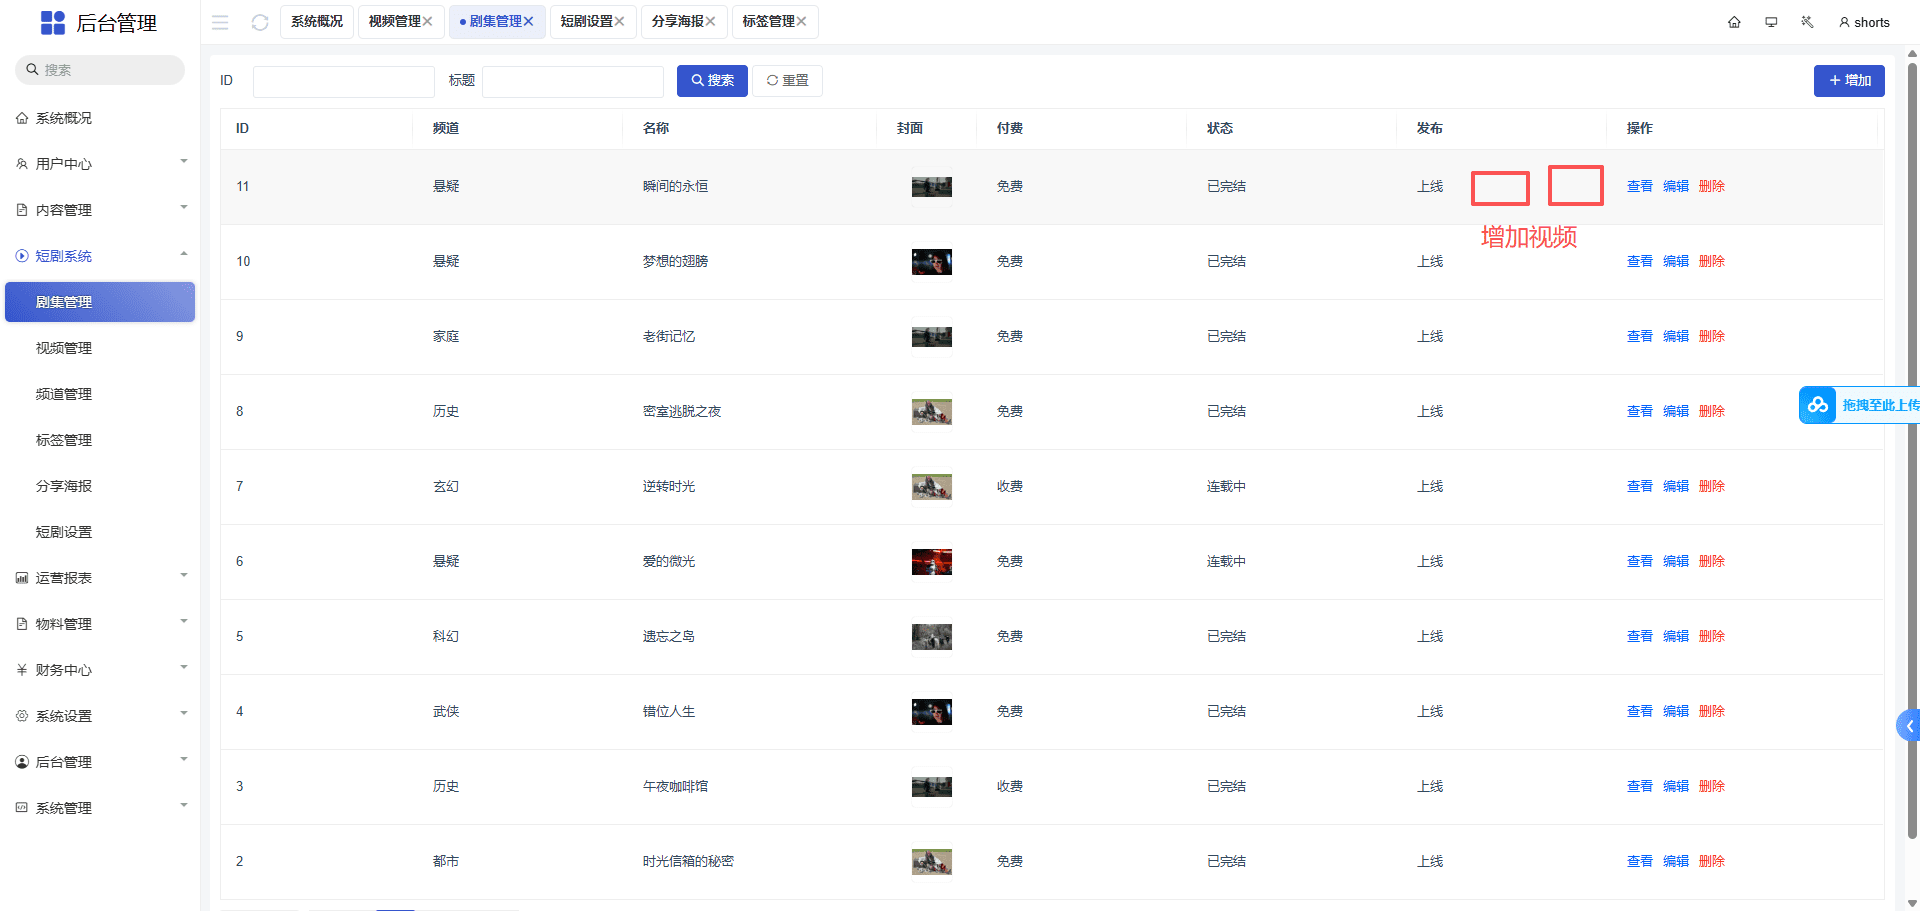Click the 标题 search input field
1920x911 pixels.
coord(572,81)
